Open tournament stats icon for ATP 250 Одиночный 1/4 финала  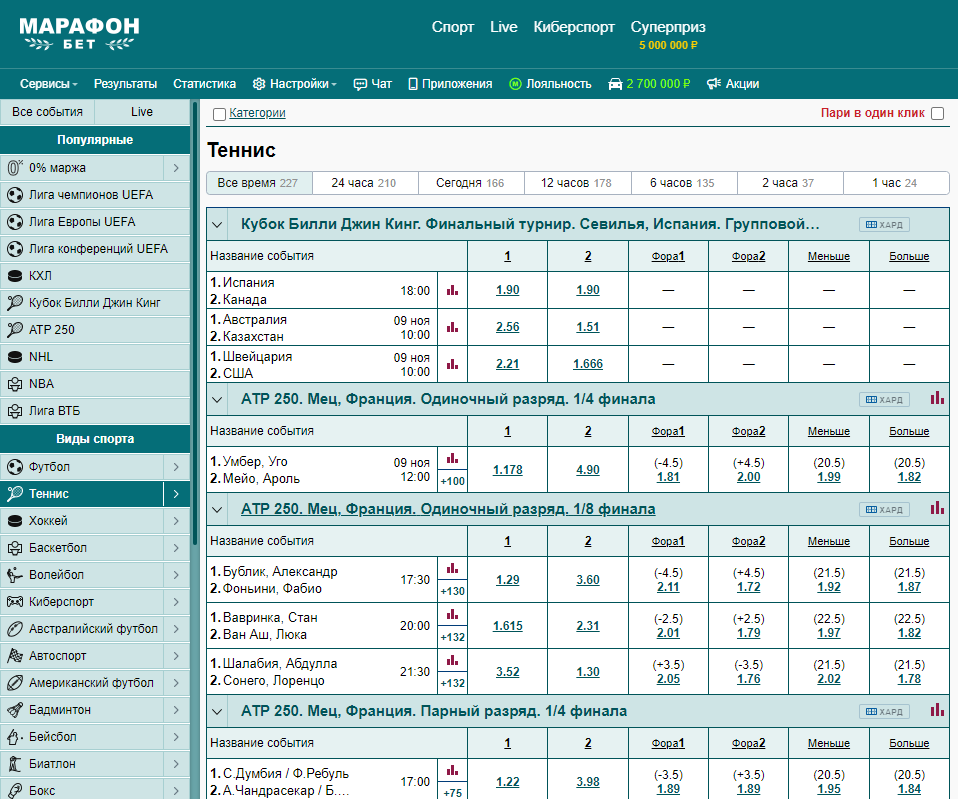937,398
